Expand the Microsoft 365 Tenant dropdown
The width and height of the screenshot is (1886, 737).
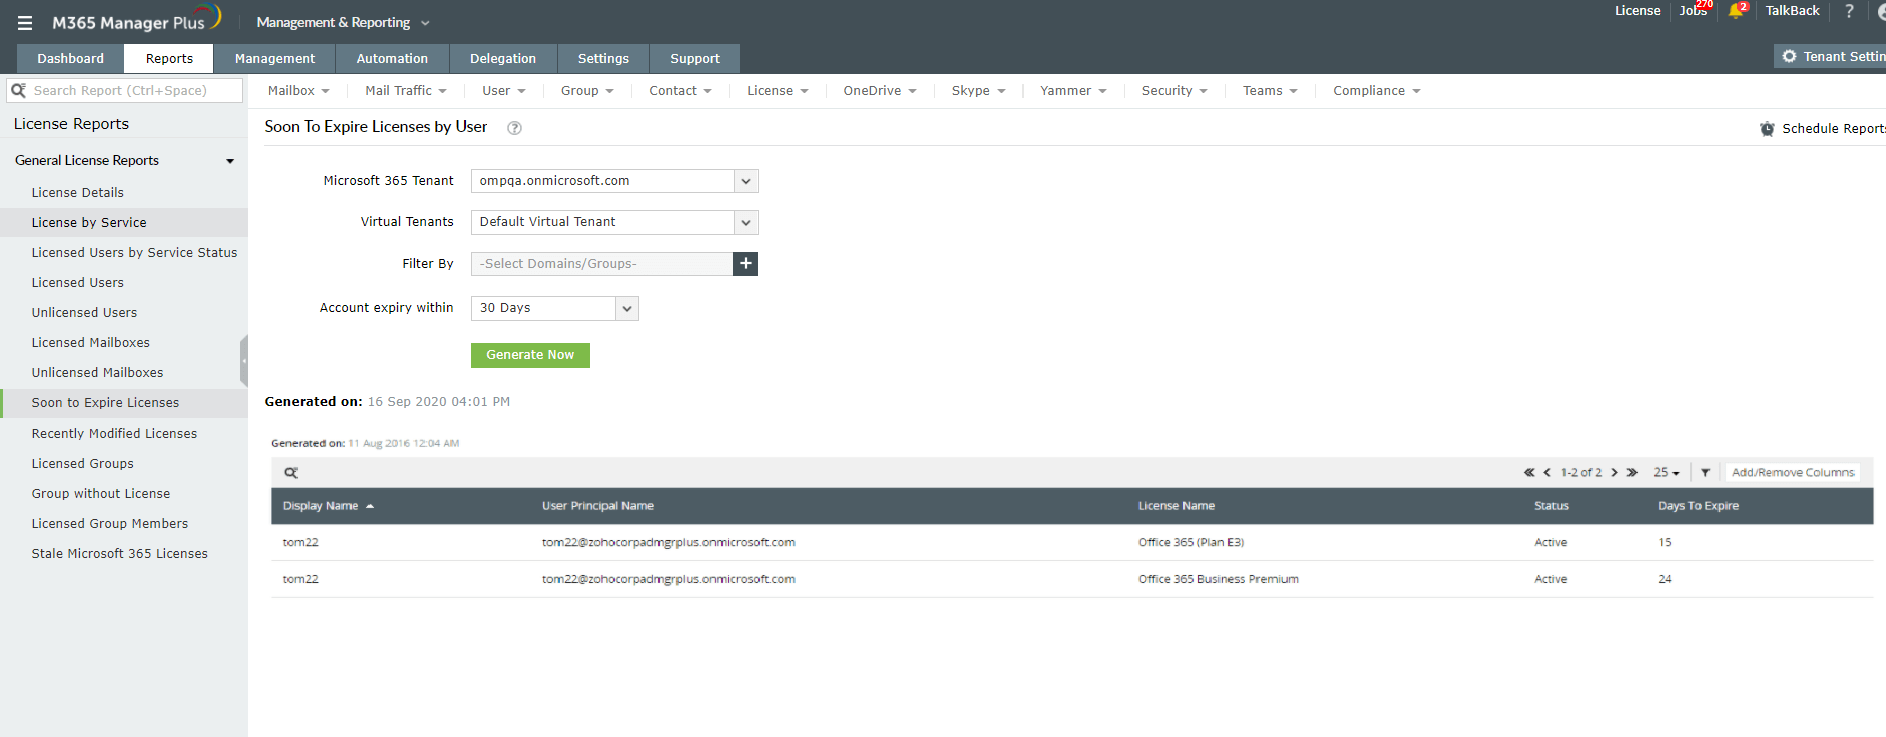pos(746,181)
